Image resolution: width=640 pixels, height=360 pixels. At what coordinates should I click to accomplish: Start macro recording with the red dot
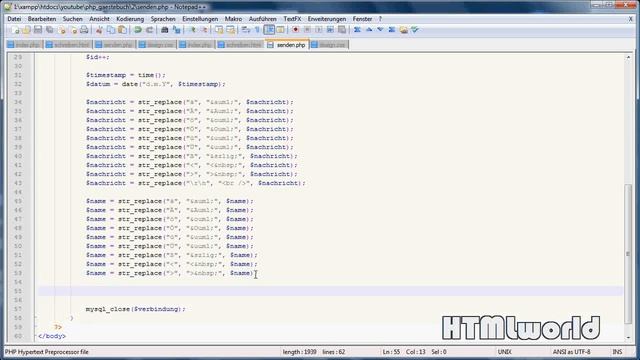pos(296,30)
